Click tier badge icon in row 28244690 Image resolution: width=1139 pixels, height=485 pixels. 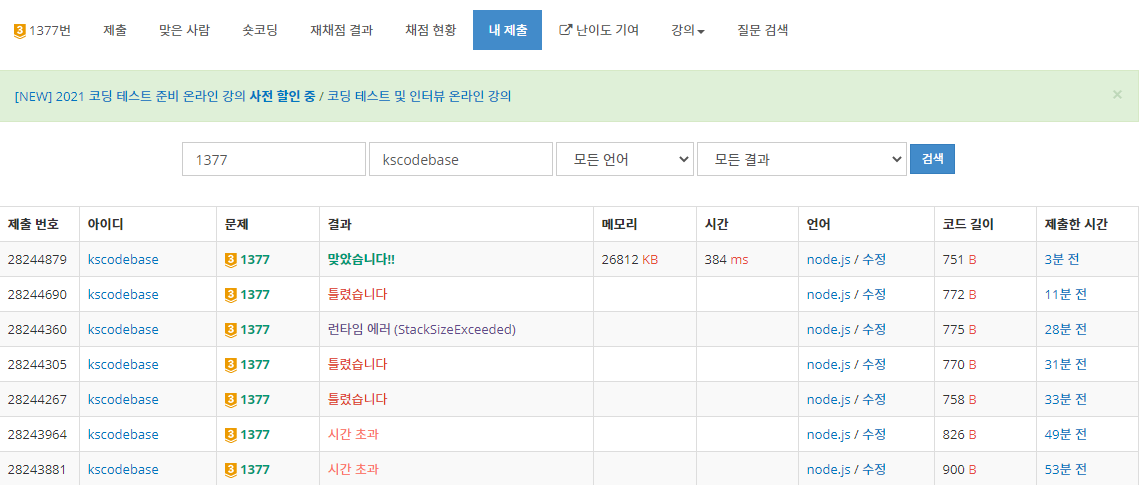coord(231,294)
